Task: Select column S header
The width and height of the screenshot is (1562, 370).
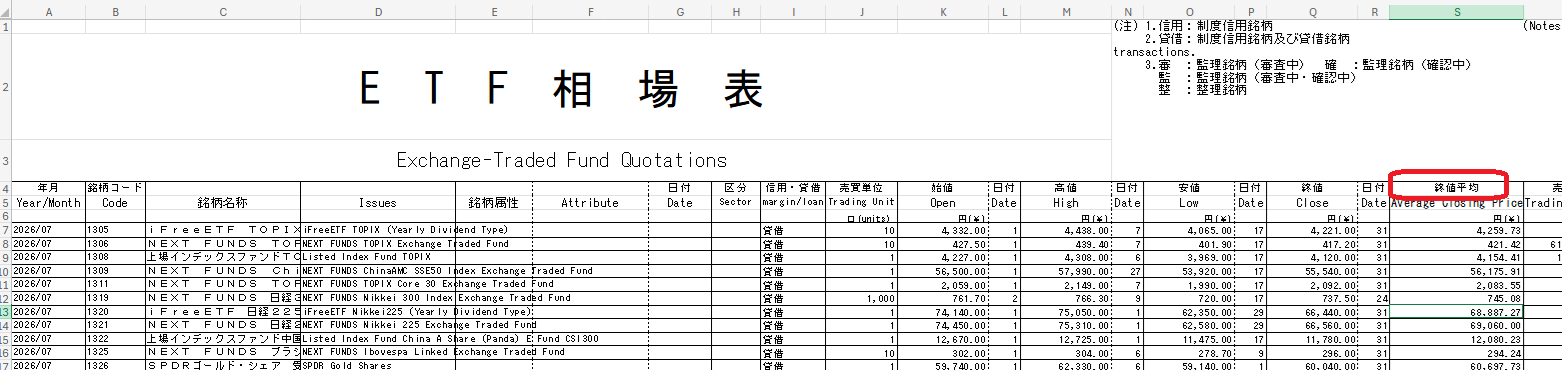Action: coord(1457,11)
